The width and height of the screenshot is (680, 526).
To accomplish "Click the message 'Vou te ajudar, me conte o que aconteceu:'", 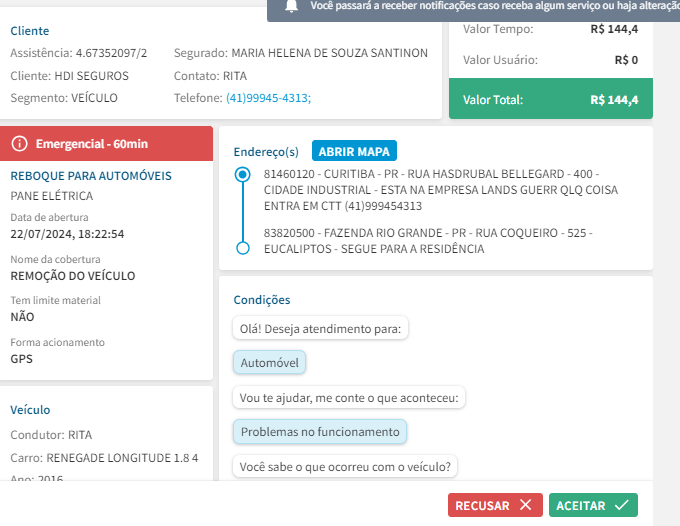I will [349, 398].
